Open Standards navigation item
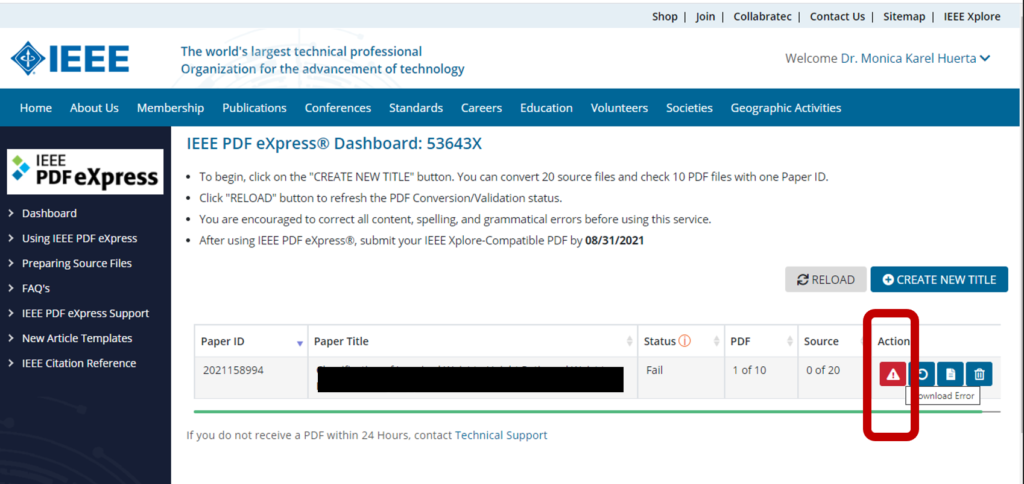Viewport: 1024px width, 484px height. 416,108
